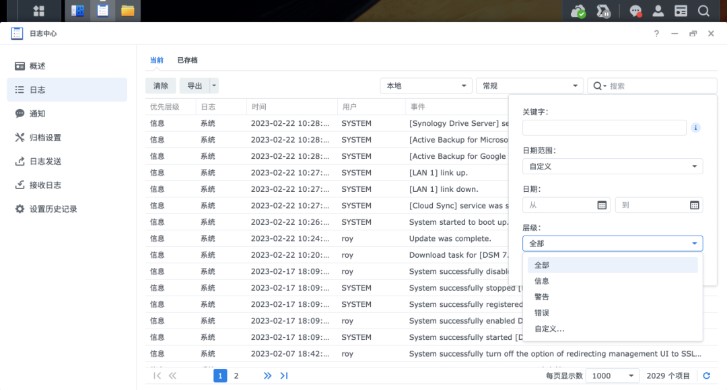Image resolution: width=728 pixels, height=390 pixels.
Task: Switch to the 已存档 tab
Action: point(187,60)
